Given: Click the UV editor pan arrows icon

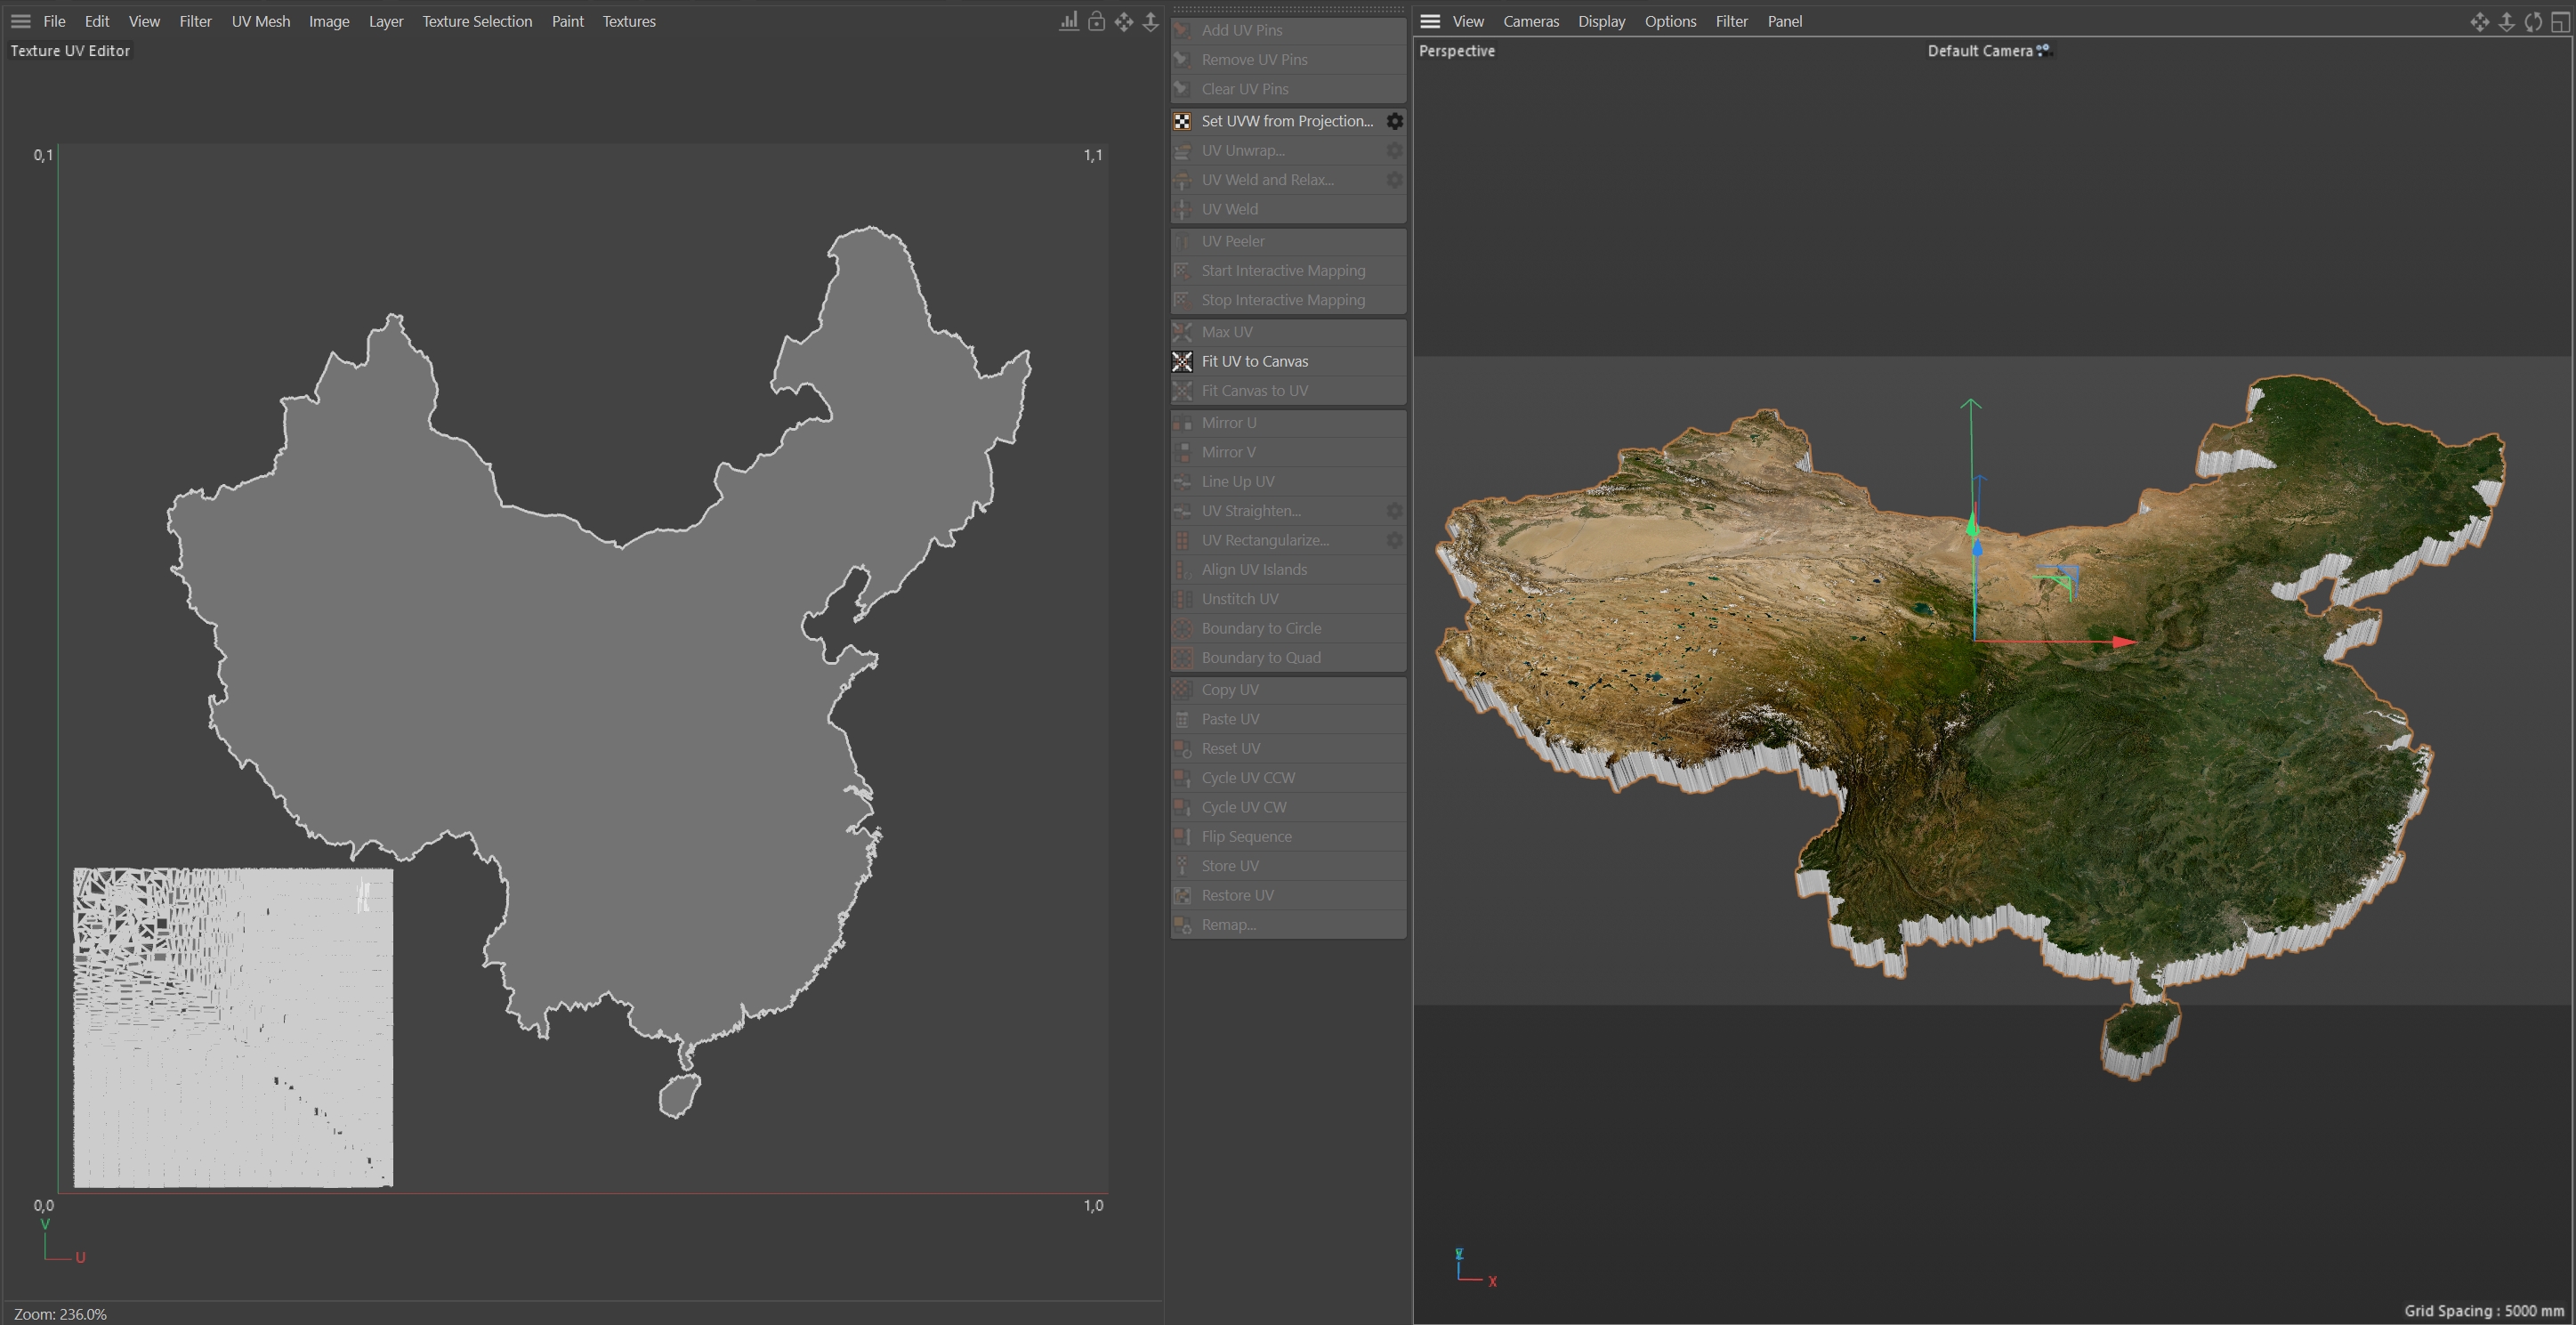Looking at the screenshot, I should (x=1124, y=21).
